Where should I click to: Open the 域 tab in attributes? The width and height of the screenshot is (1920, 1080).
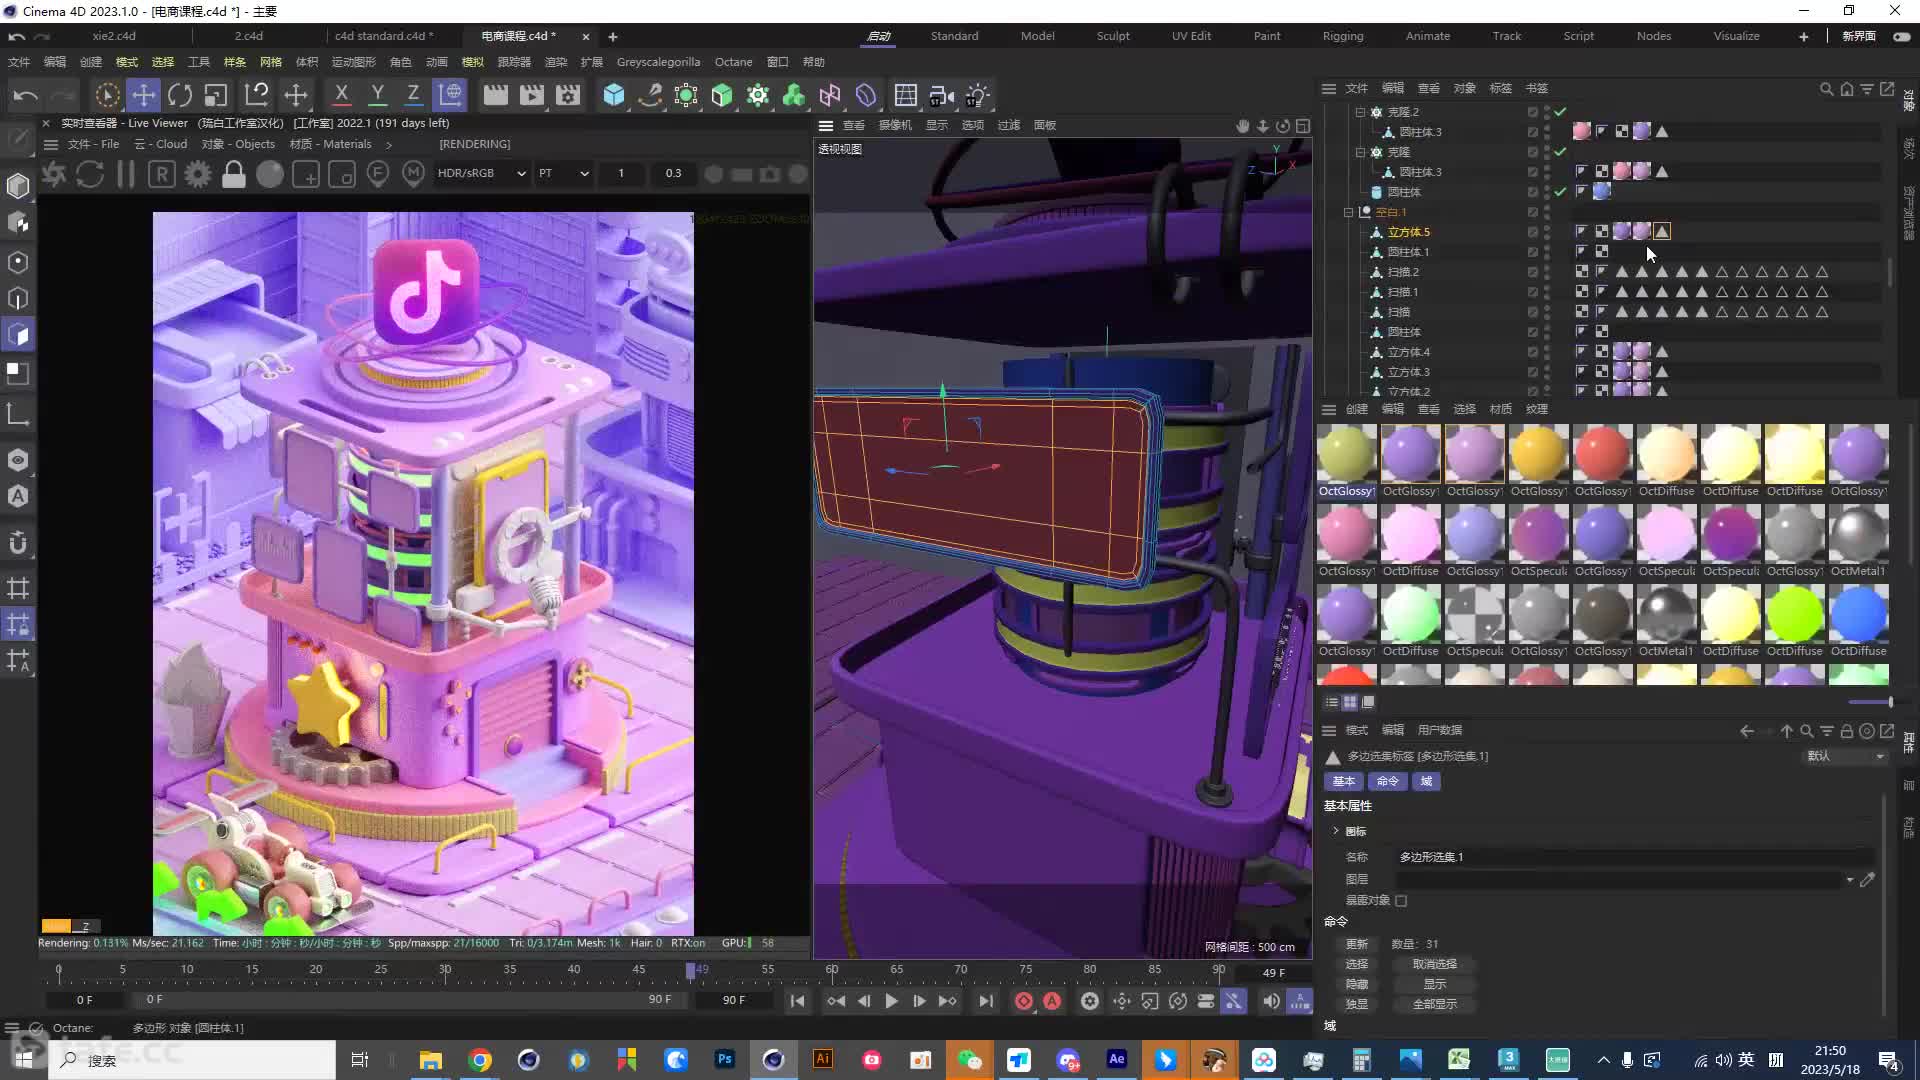click(1426, 781)
